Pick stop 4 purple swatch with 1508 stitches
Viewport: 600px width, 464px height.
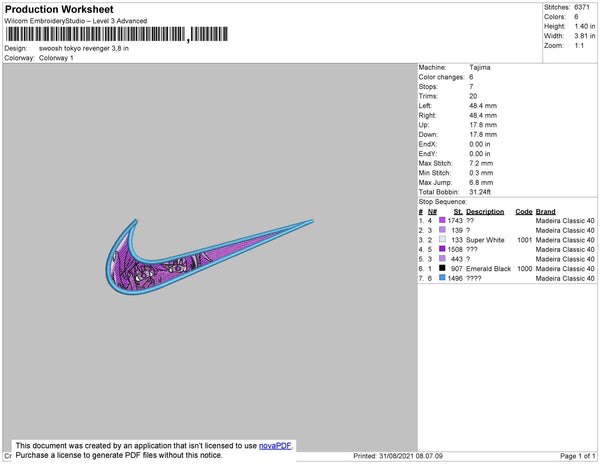pos(442,249)
